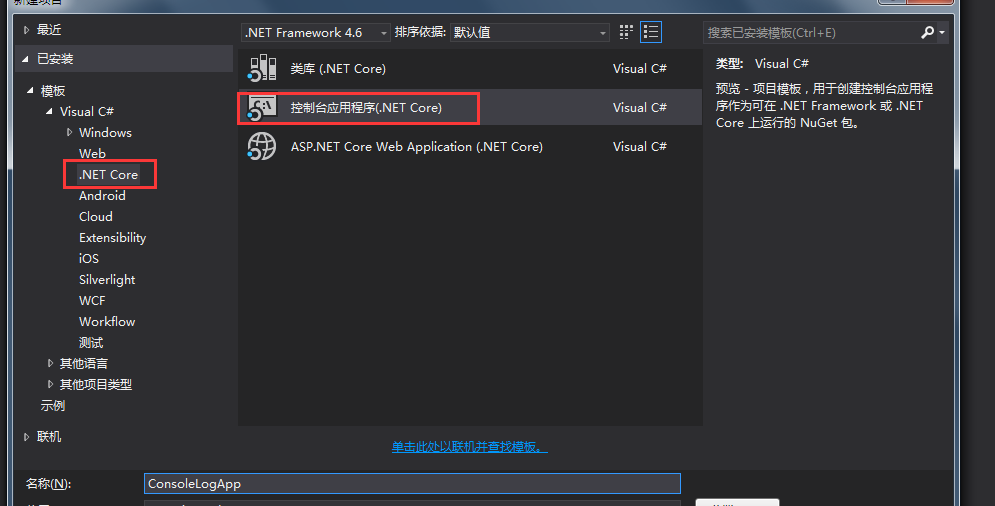Click the 其他语言 tree label
Screen dimensions: 995x506
(x=84, y=363)
